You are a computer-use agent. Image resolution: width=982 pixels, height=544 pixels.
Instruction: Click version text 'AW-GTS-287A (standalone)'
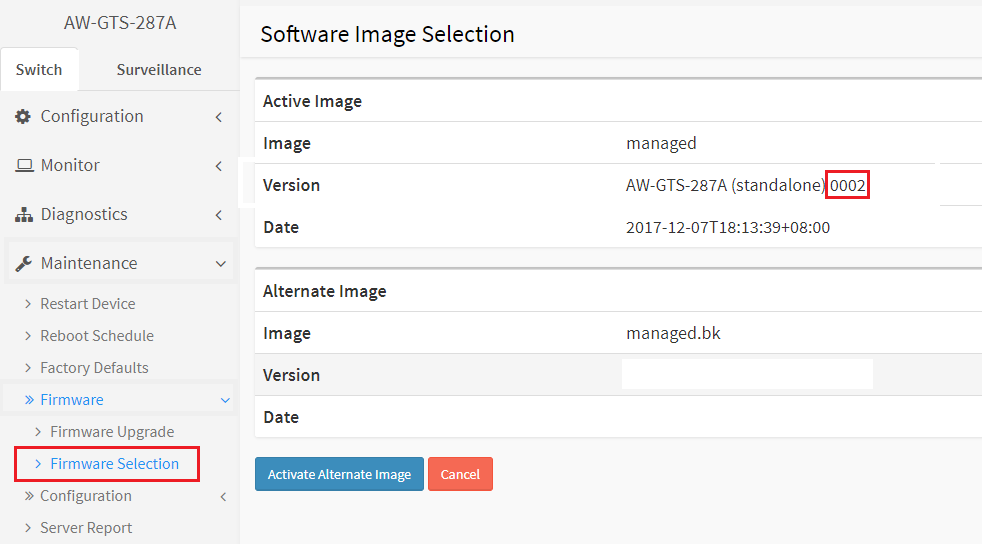click(726, 185)
